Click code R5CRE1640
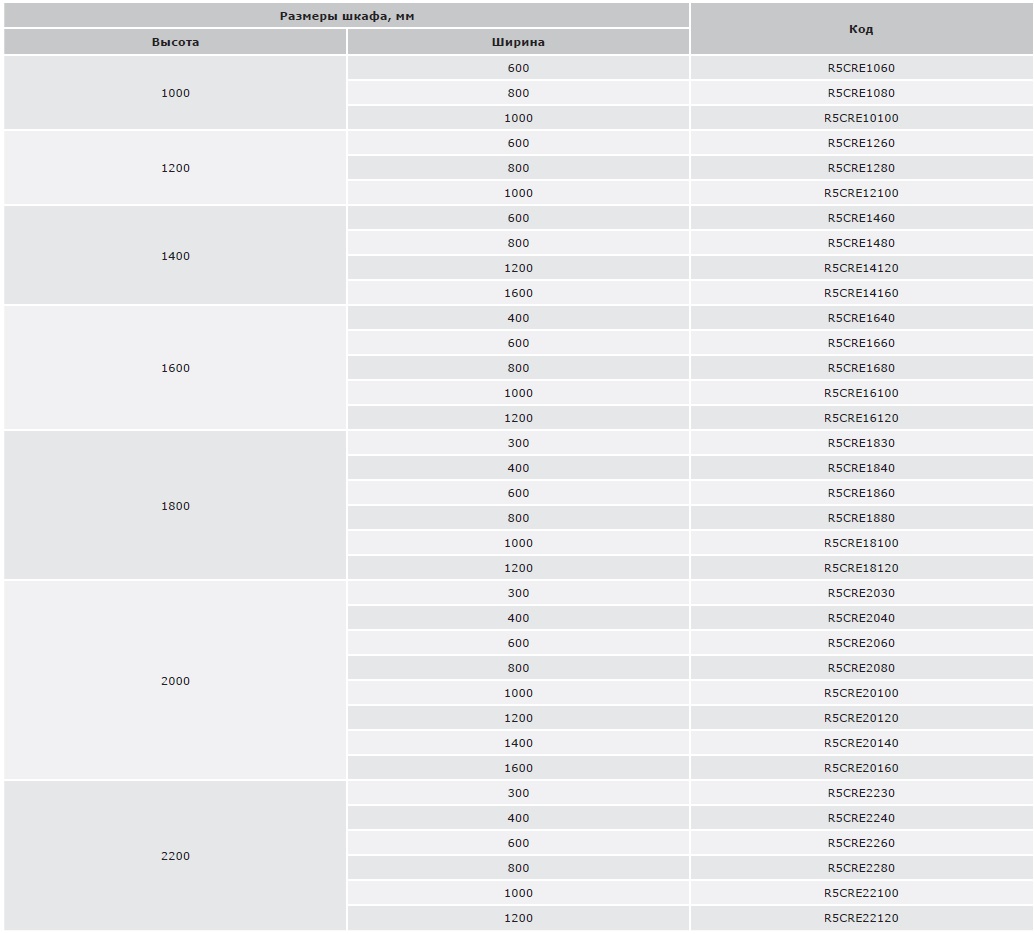Screen dimensions: 1034x934 coord(861,318)
